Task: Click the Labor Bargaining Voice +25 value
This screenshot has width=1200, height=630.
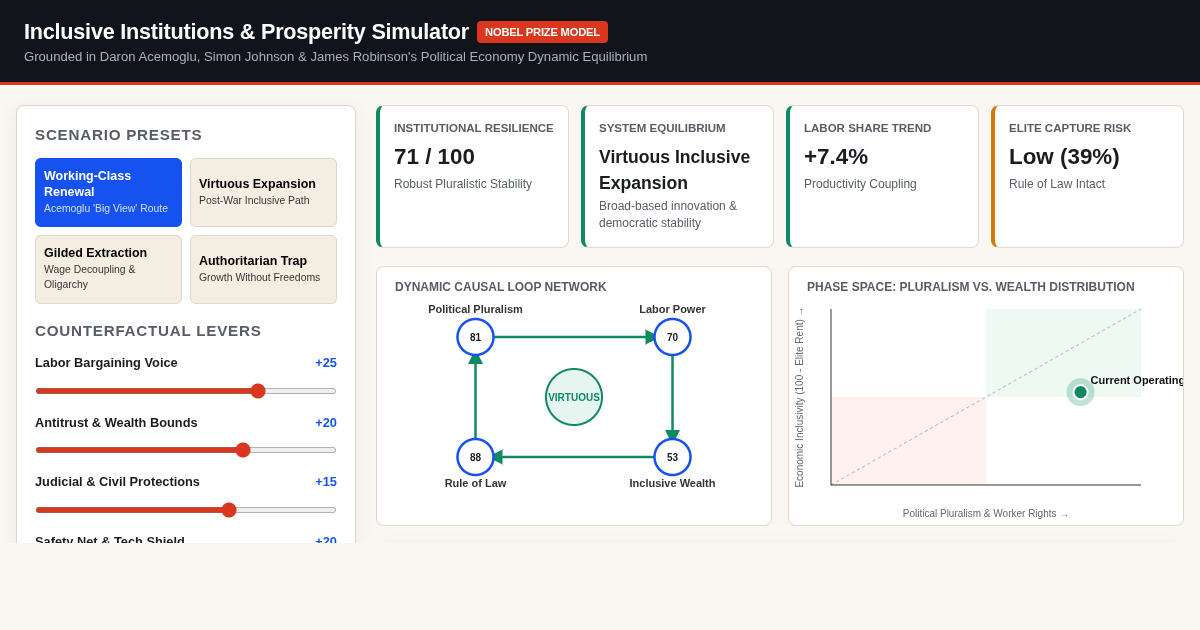Action: (x=326, y=363)
